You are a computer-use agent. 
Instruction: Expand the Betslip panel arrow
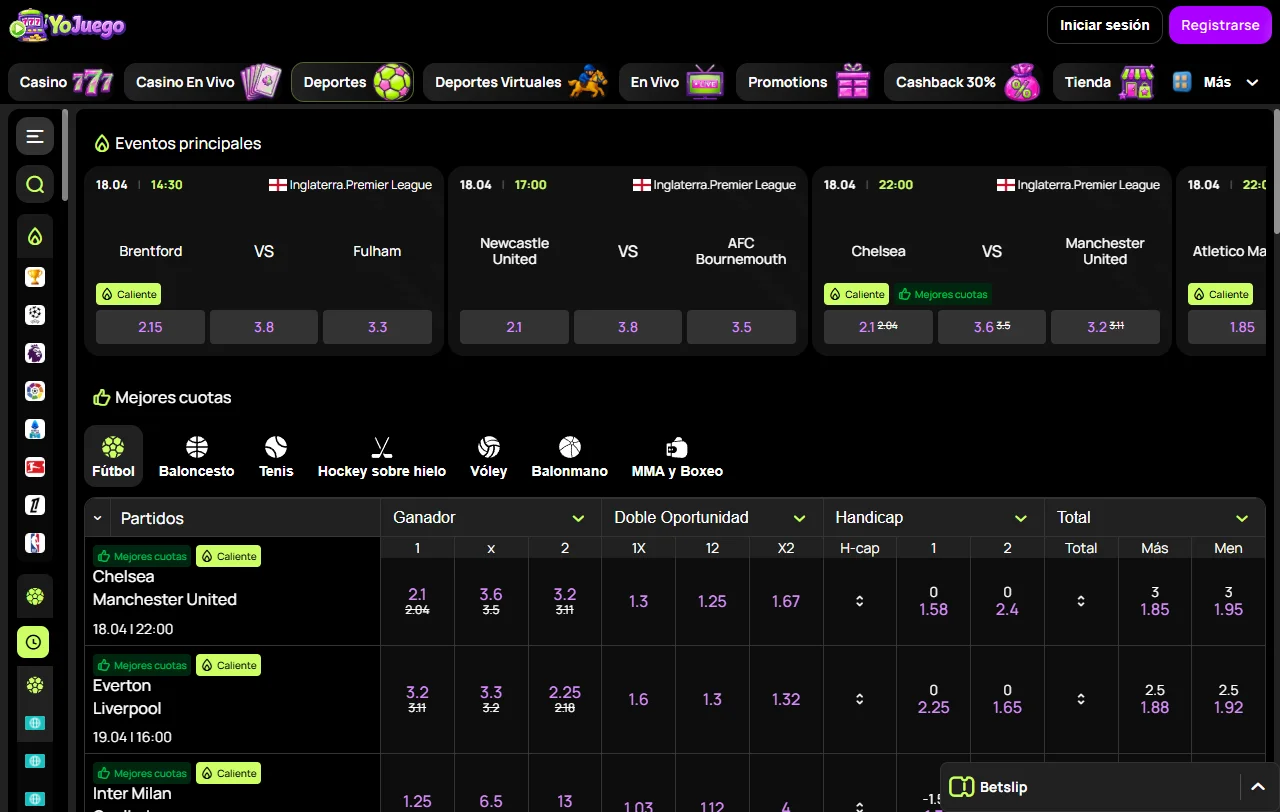[1258, 787]
